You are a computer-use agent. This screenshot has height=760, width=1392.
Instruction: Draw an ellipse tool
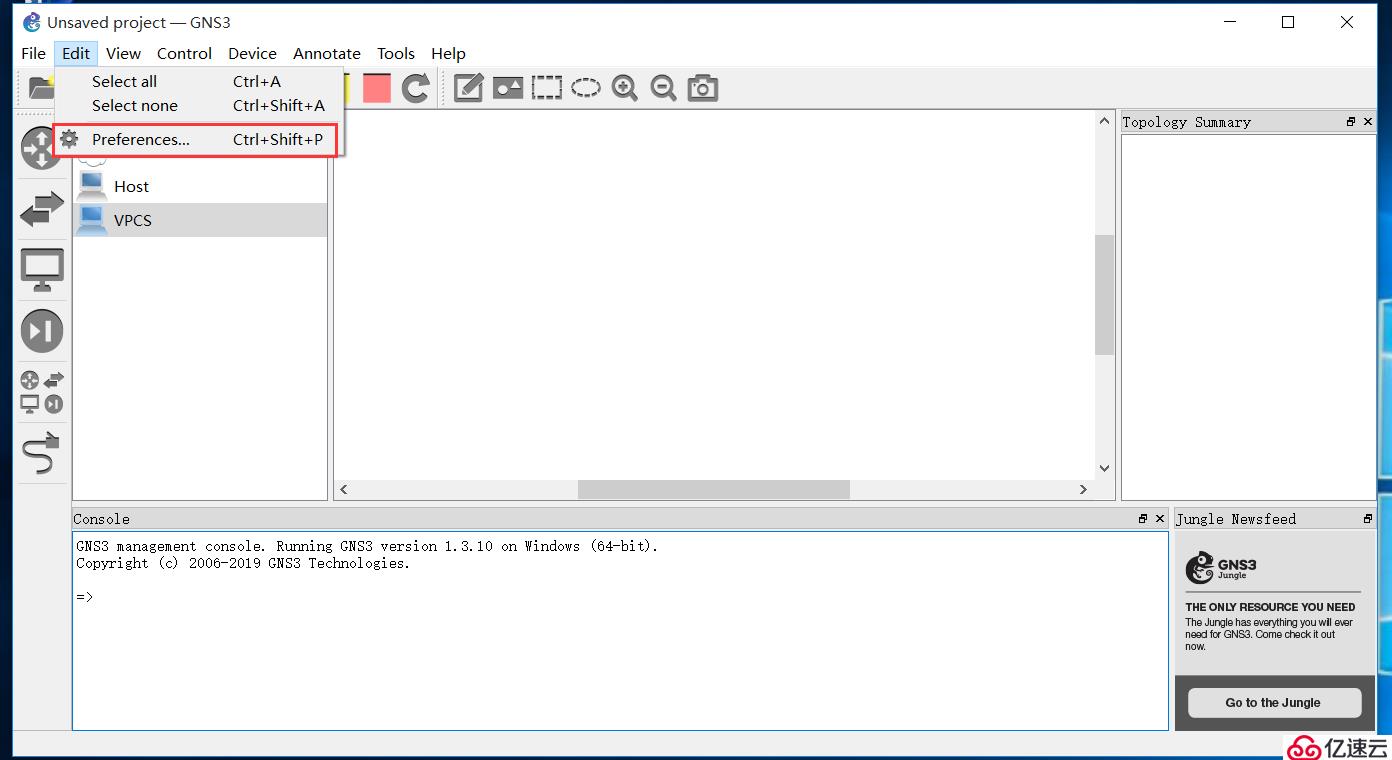tap(586, 88)
